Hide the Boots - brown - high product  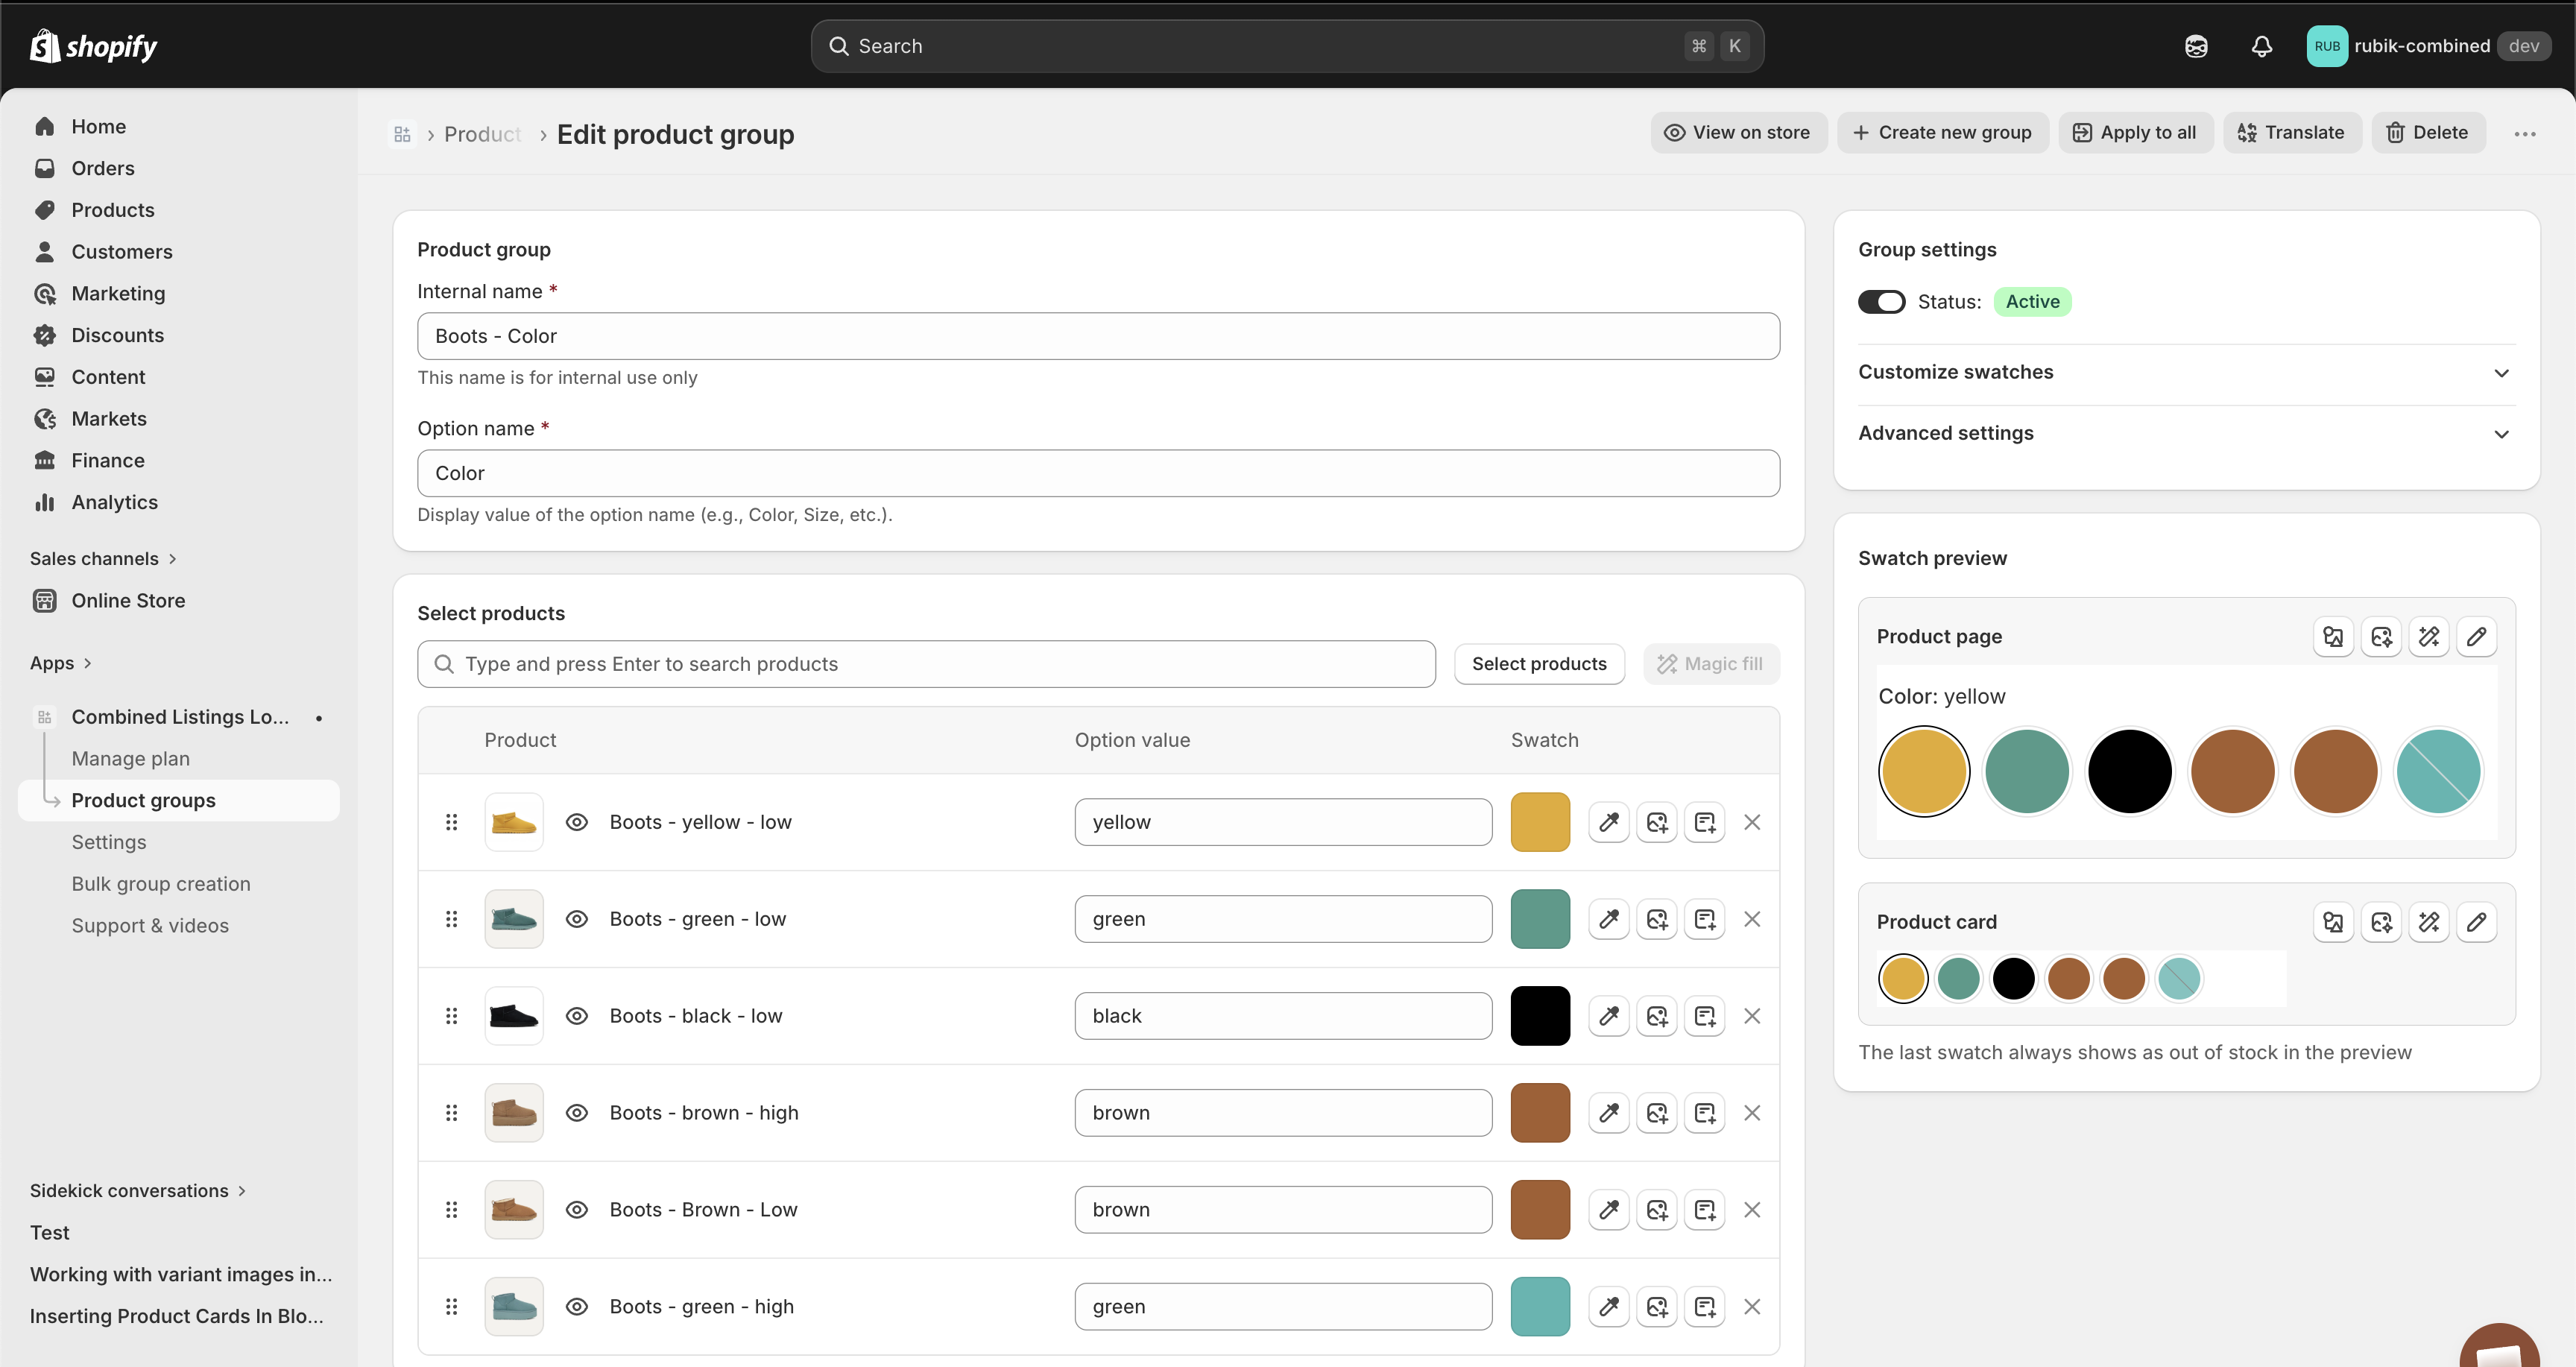577,1112
